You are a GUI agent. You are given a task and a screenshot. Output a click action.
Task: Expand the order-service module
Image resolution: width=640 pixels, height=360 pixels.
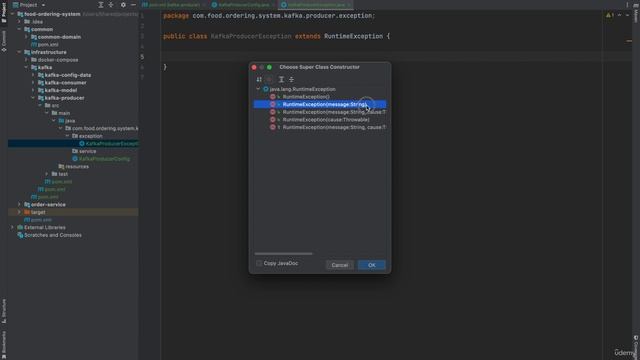[x=19, y=204]
